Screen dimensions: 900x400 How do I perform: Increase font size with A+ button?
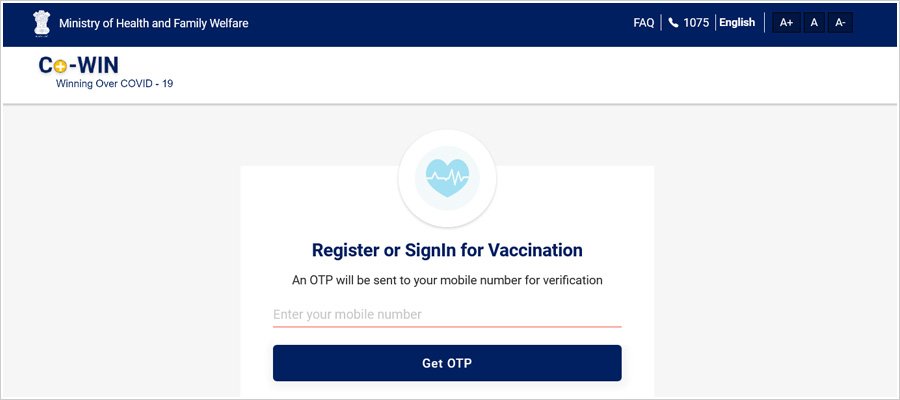click(x=786, y=23)
